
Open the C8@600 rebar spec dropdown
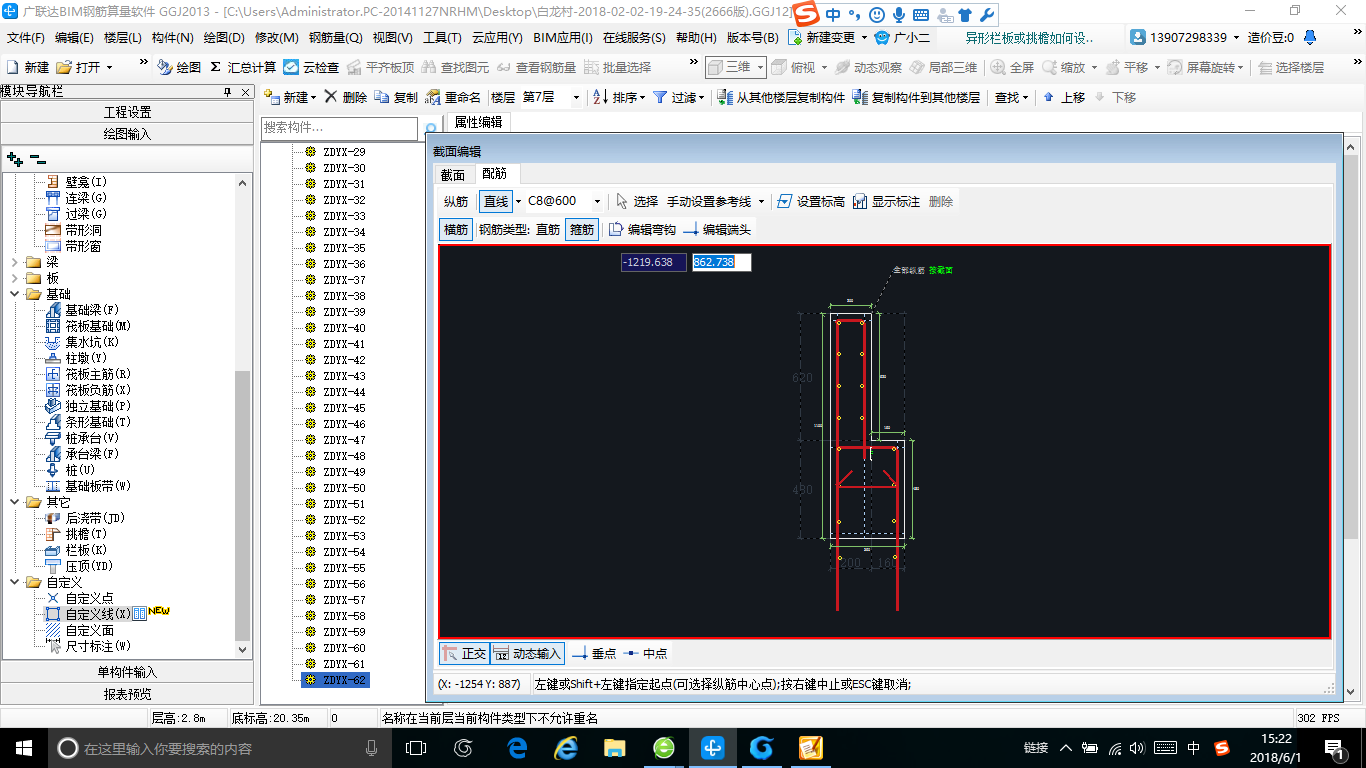click(x=597, y=201)
